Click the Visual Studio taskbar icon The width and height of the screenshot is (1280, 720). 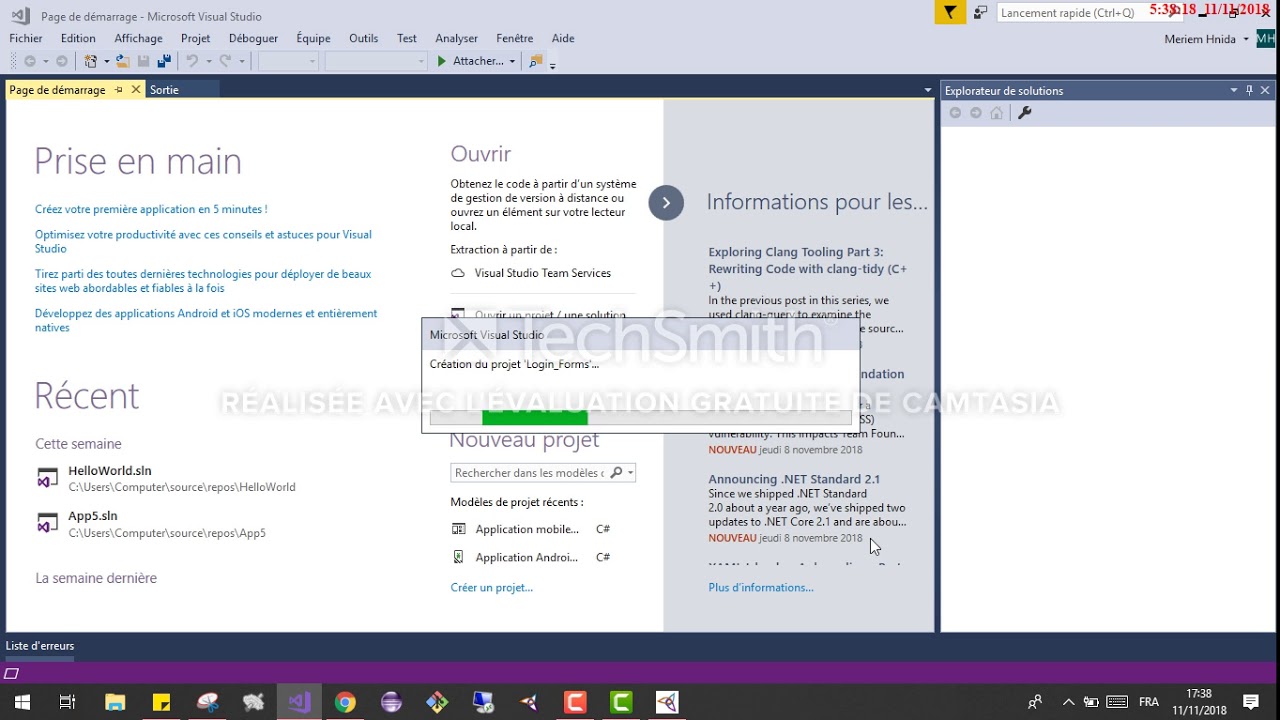[x=299, y=702]
